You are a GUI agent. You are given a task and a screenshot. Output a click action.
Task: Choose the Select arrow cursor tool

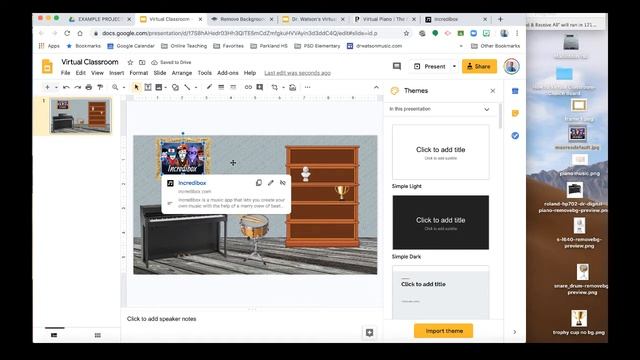tap(137, 87)
